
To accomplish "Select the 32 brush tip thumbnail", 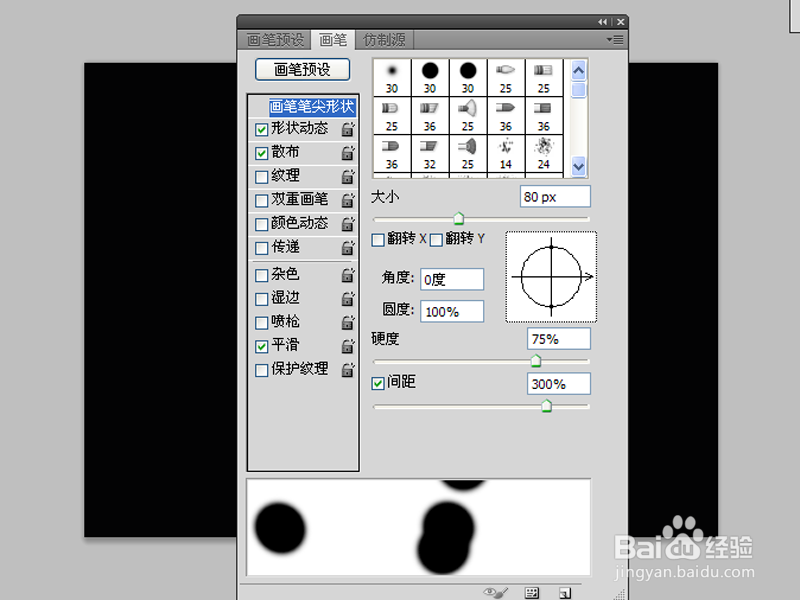I will click(x=430, y=153).
